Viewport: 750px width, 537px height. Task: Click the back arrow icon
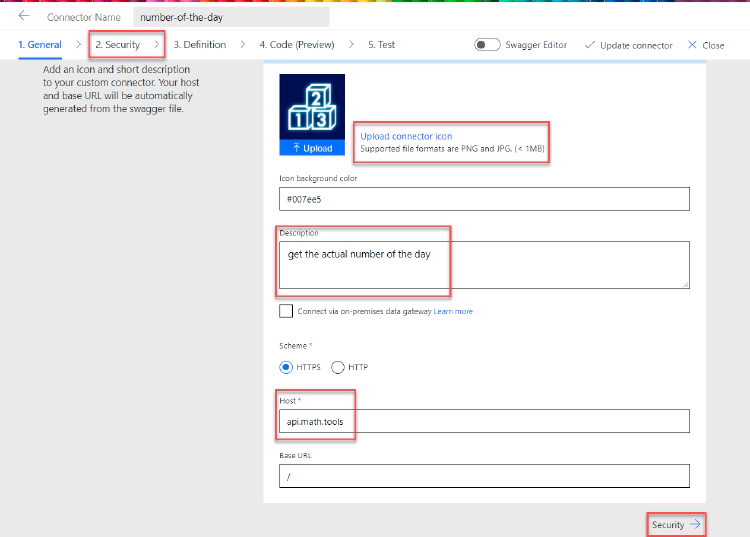(x=23, y=16)
